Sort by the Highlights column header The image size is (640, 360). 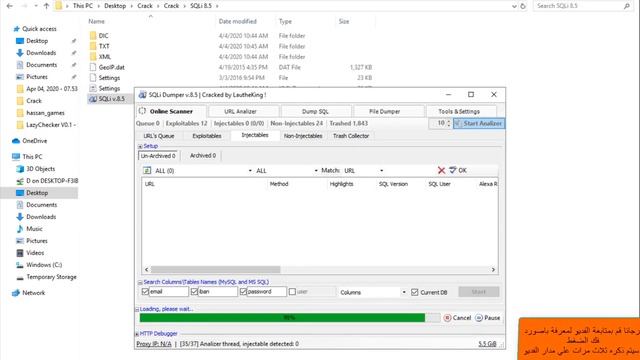(x=342, y=184)
